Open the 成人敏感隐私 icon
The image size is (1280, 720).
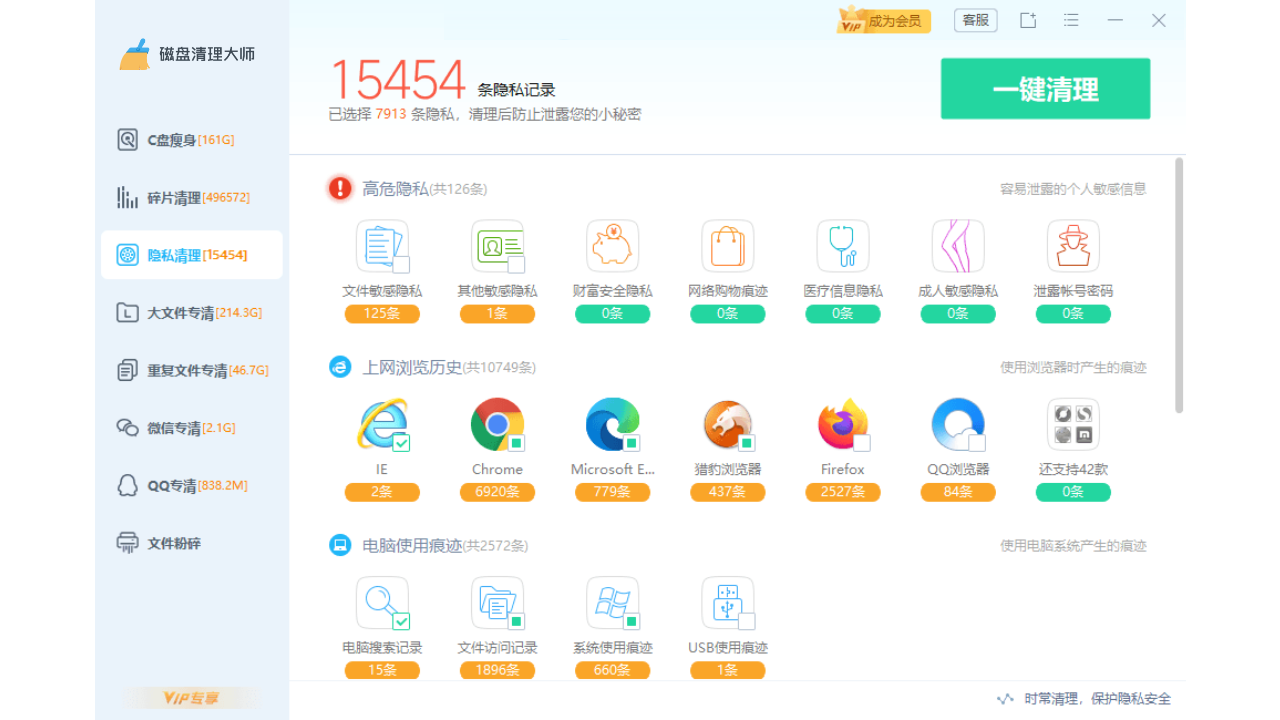[957, 246]
